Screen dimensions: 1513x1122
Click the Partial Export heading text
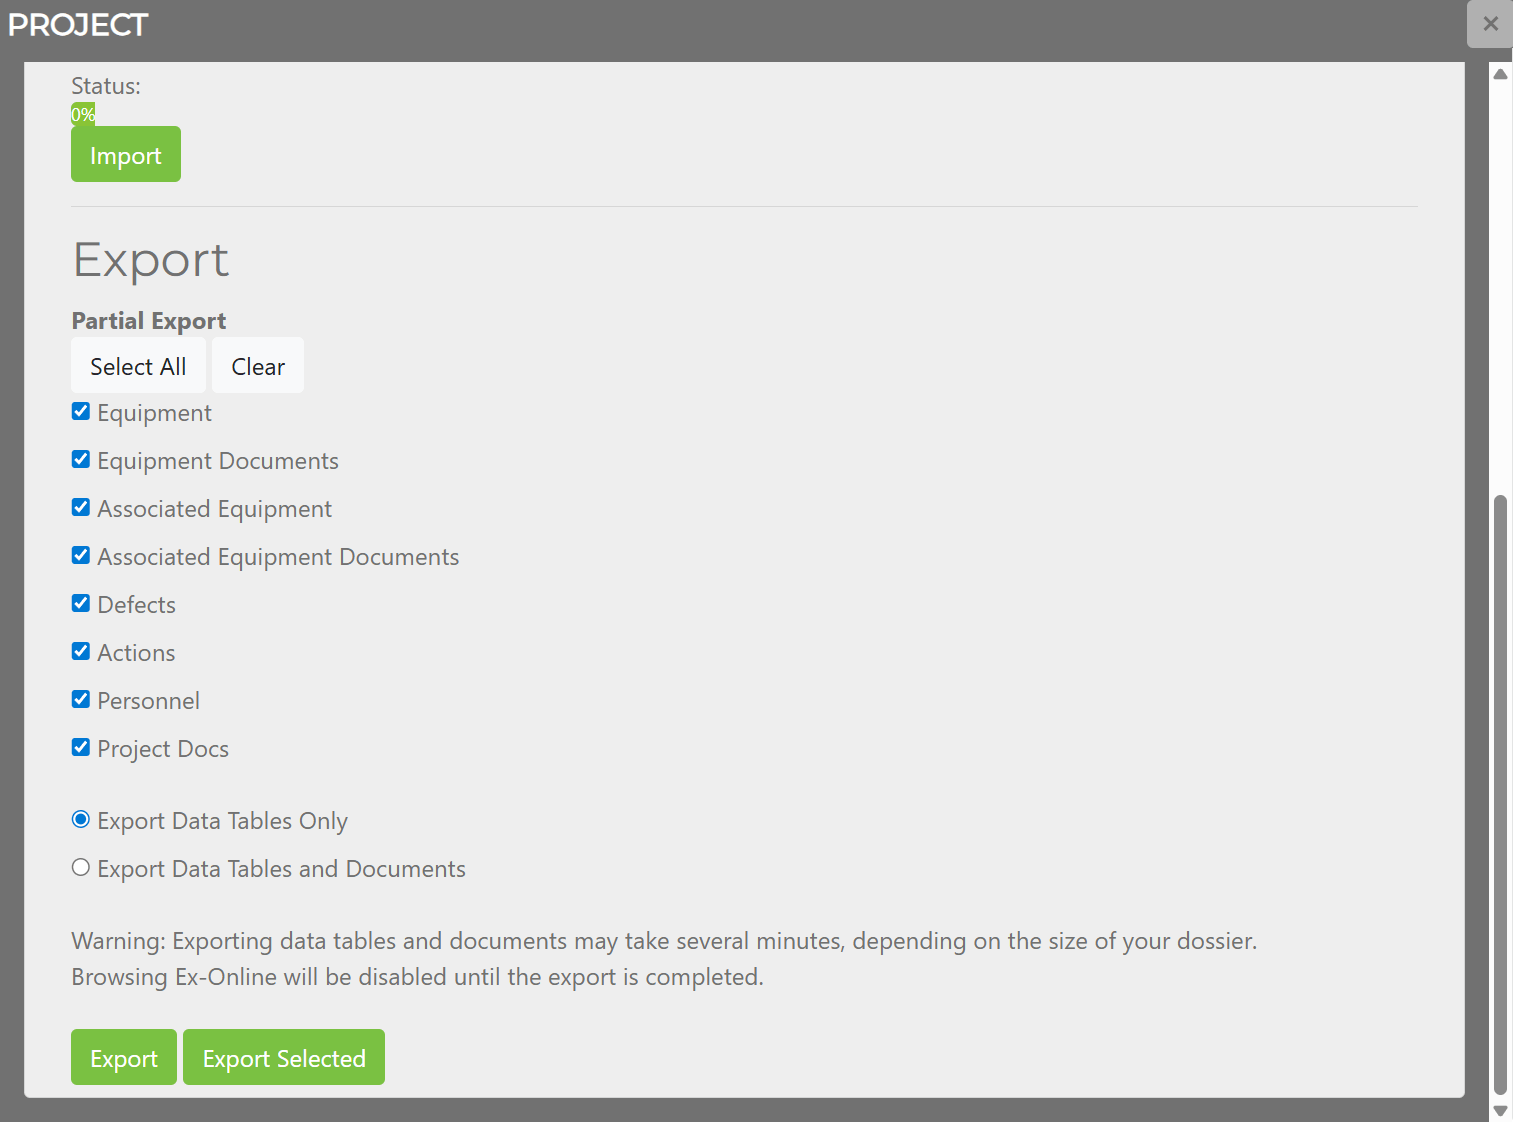click(149, 321)
